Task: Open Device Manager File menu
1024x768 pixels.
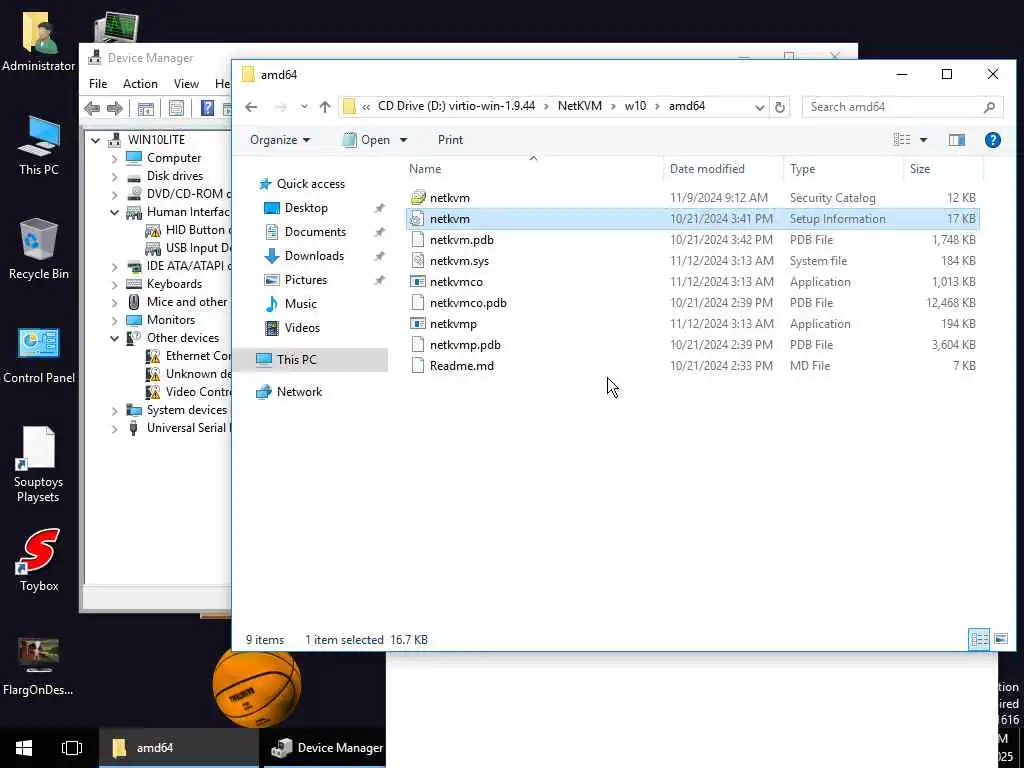Action: click(x=98, y=84)
